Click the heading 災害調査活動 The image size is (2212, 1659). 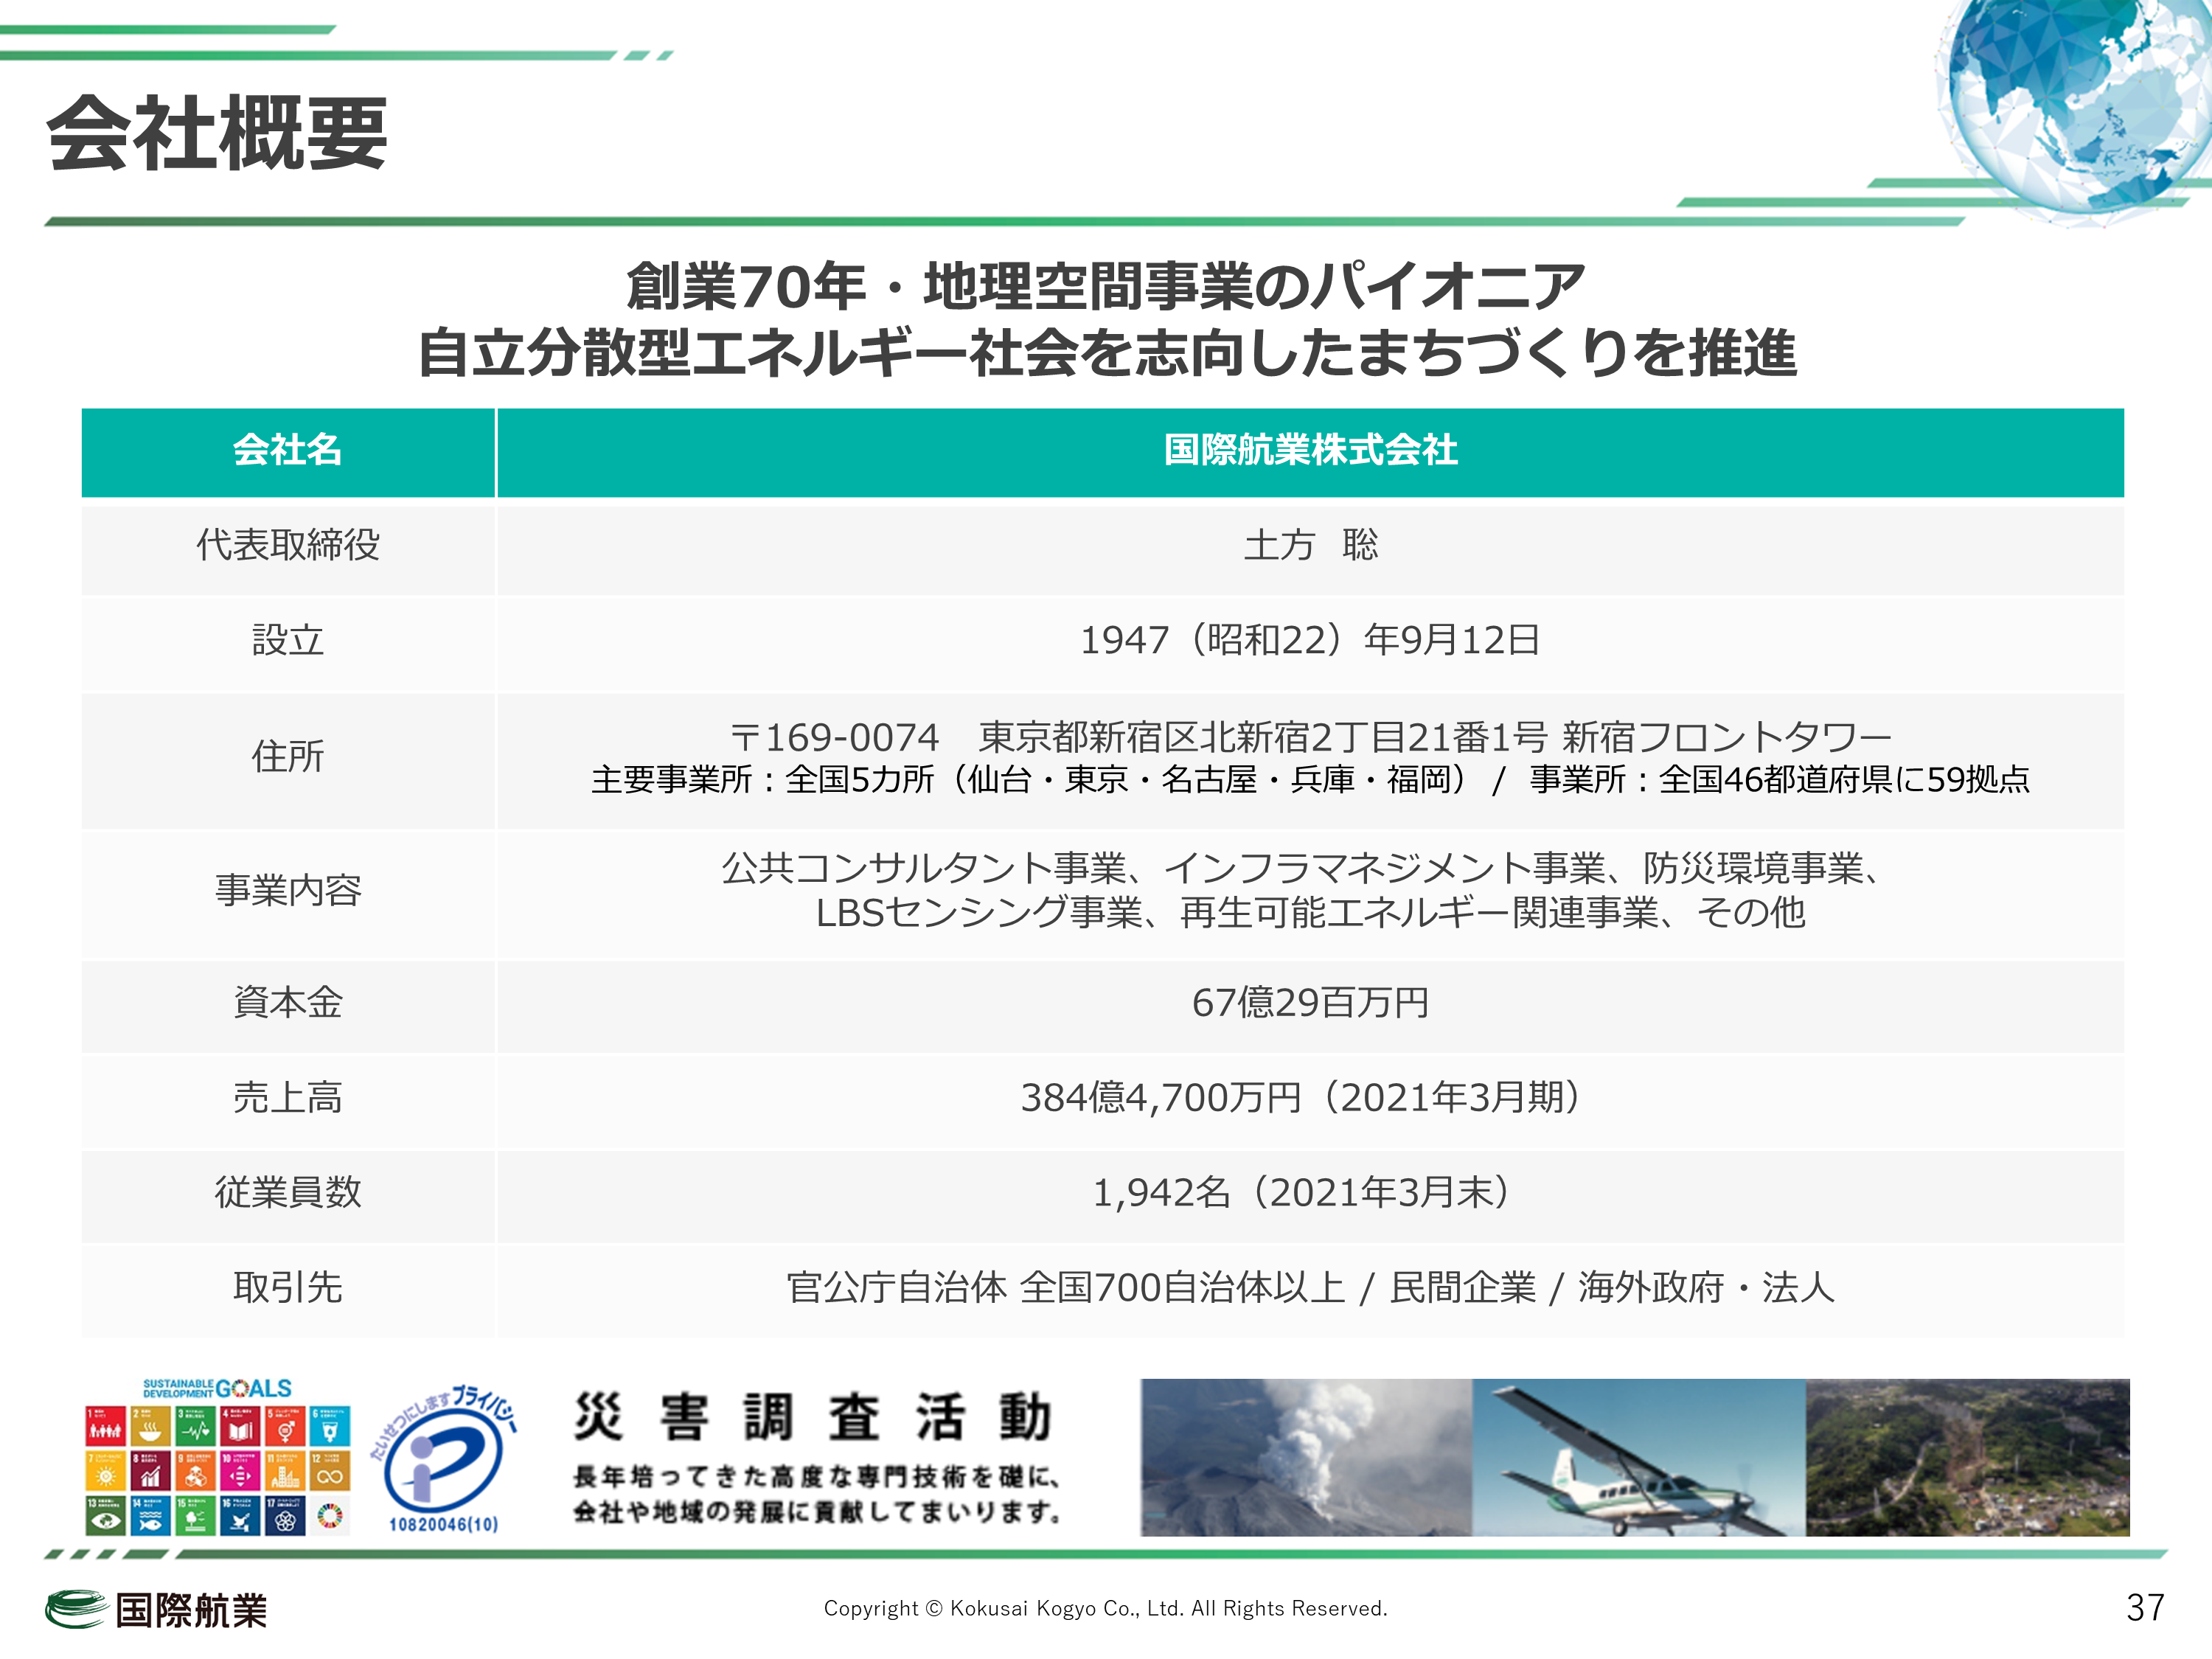pos(814,1417)
